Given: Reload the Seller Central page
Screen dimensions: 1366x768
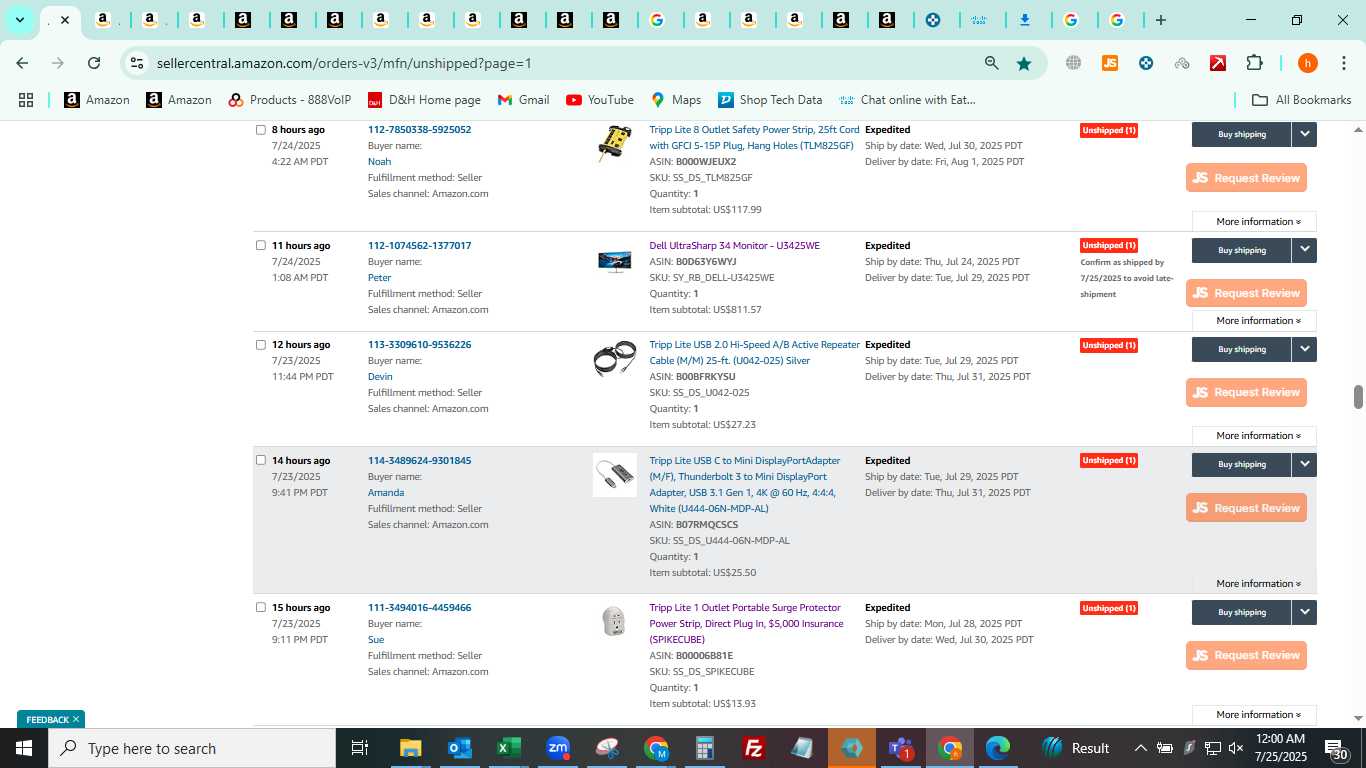Looking at the screenshot, I should point(94,63).
